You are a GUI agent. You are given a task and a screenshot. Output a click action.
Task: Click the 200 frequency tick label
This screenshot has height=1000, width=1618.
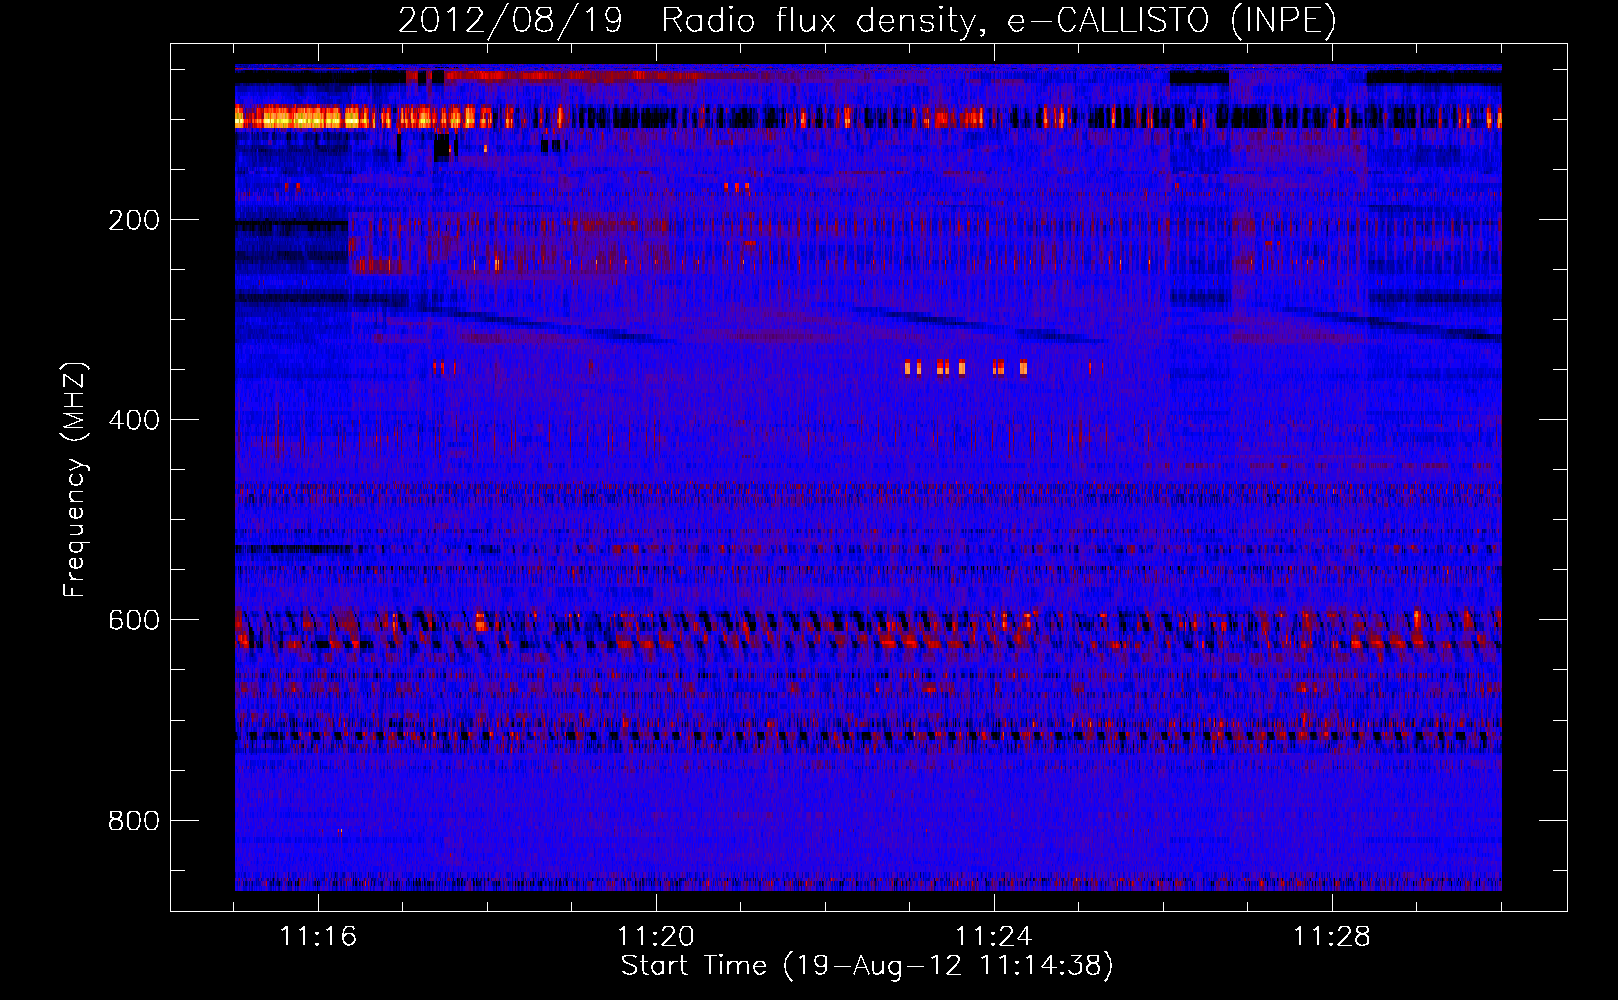(134, 220)
